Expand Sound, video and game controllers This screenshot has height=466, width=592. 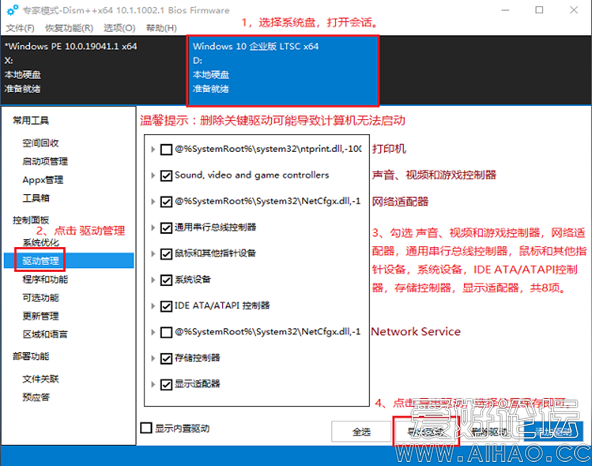pos(153,176)
